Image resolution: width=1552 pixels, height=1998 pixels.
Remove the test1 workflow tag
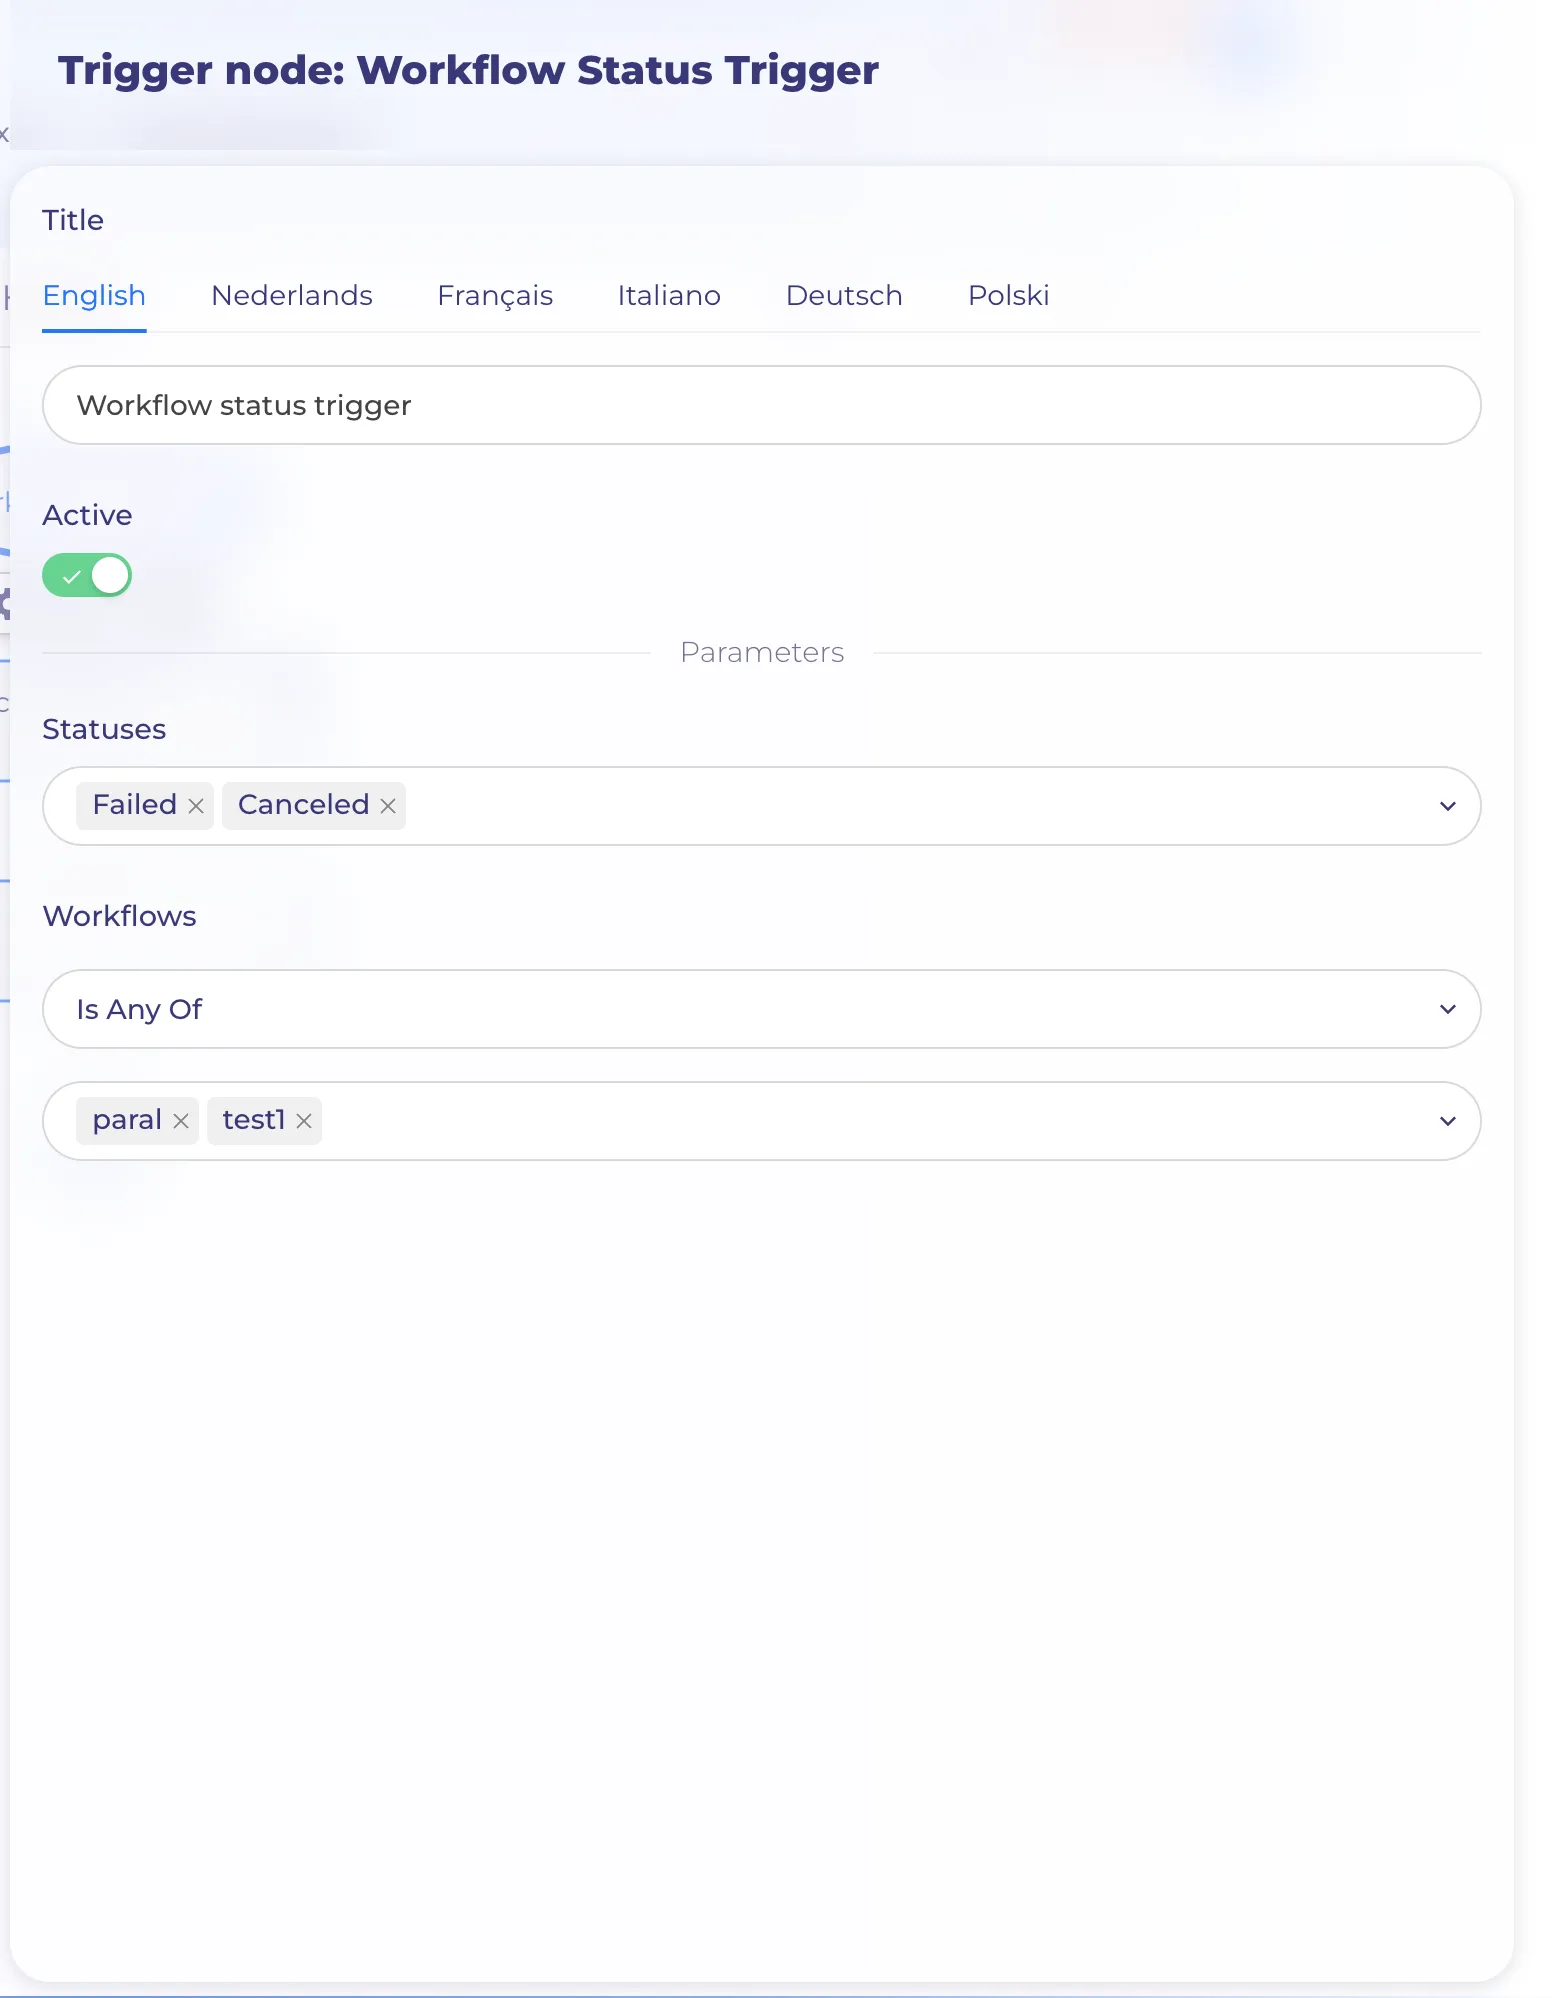pos(304,1121)
